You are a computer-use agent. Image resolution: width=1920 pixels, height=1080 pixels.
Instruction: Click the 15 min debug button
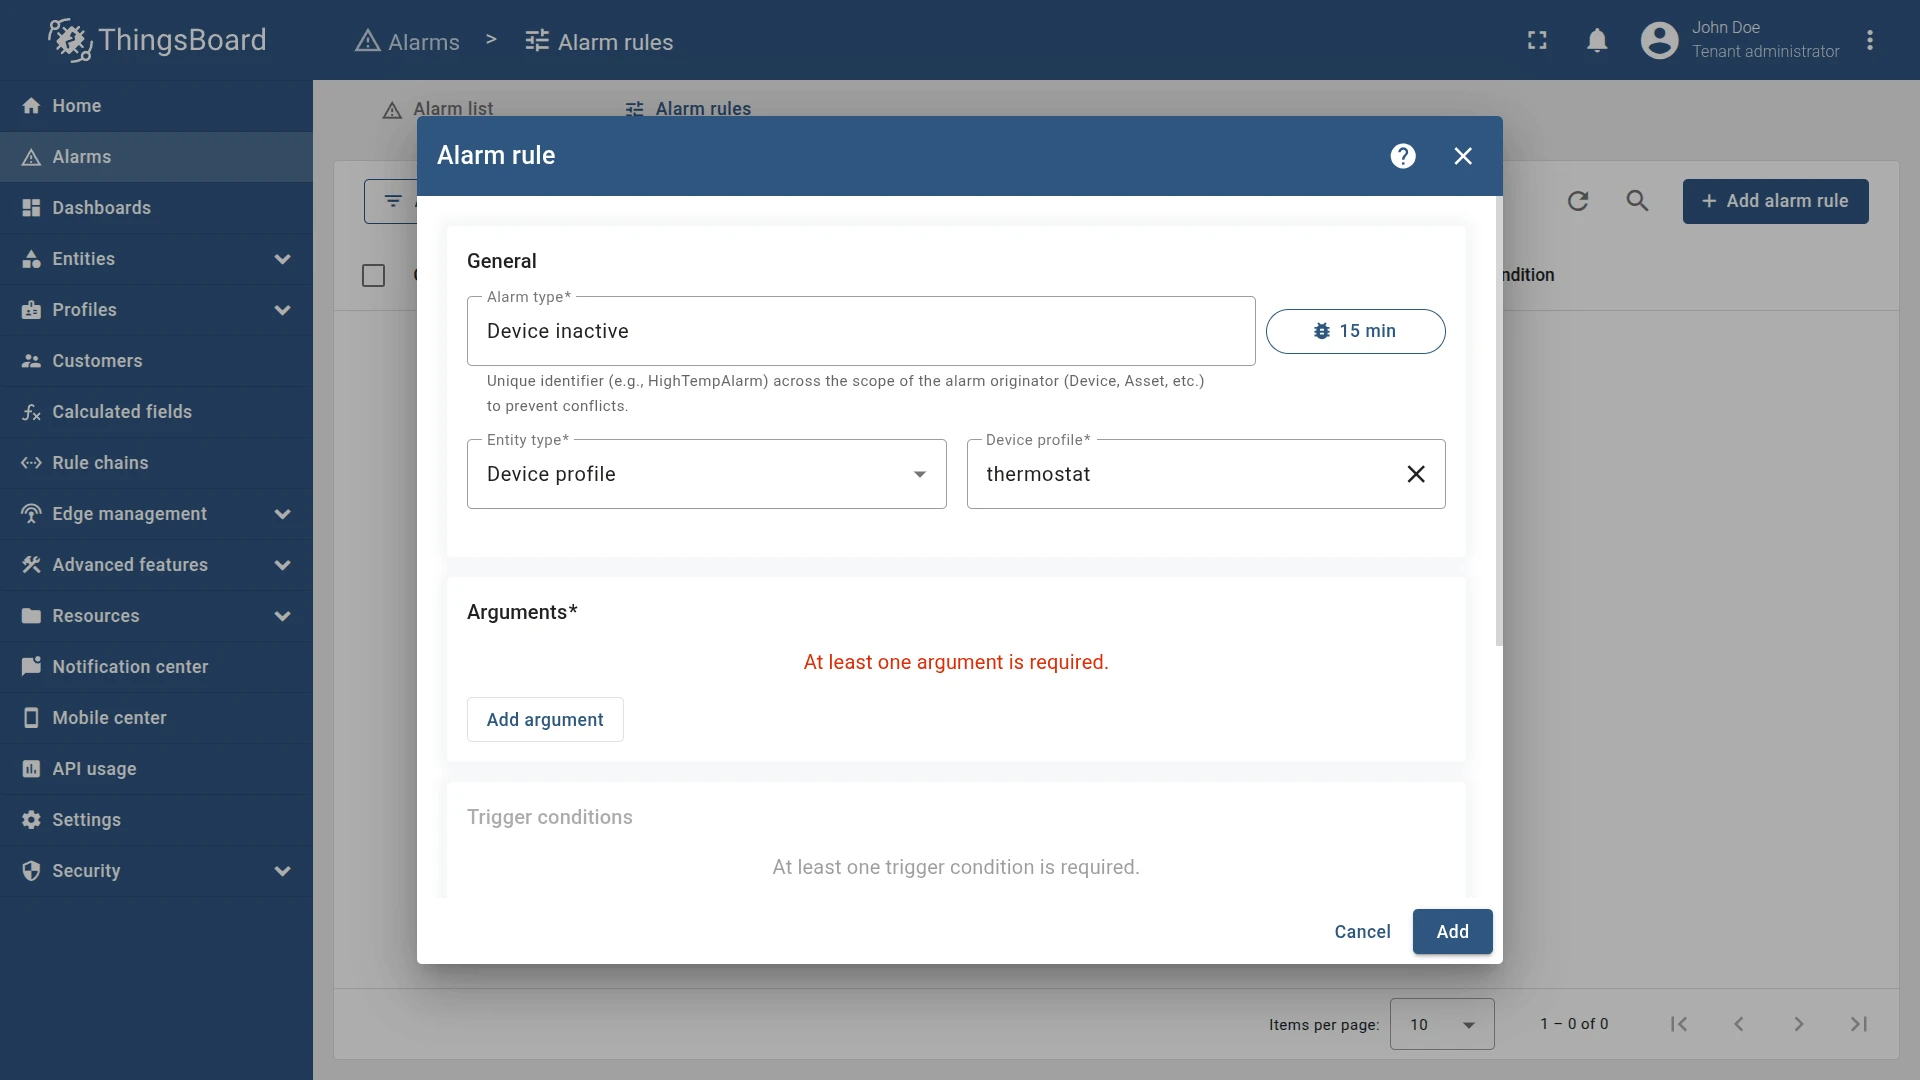click(x=1355, y=331)
